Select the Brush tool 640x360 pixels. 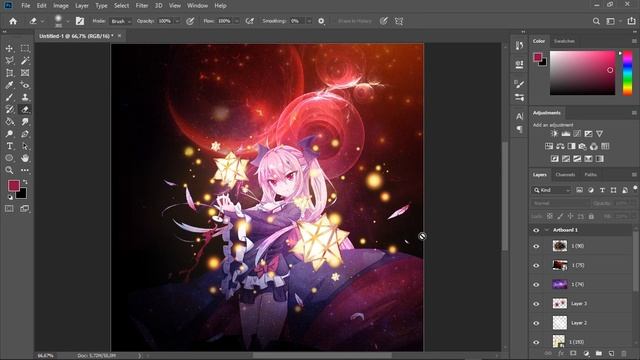click(x=9, y=98)
